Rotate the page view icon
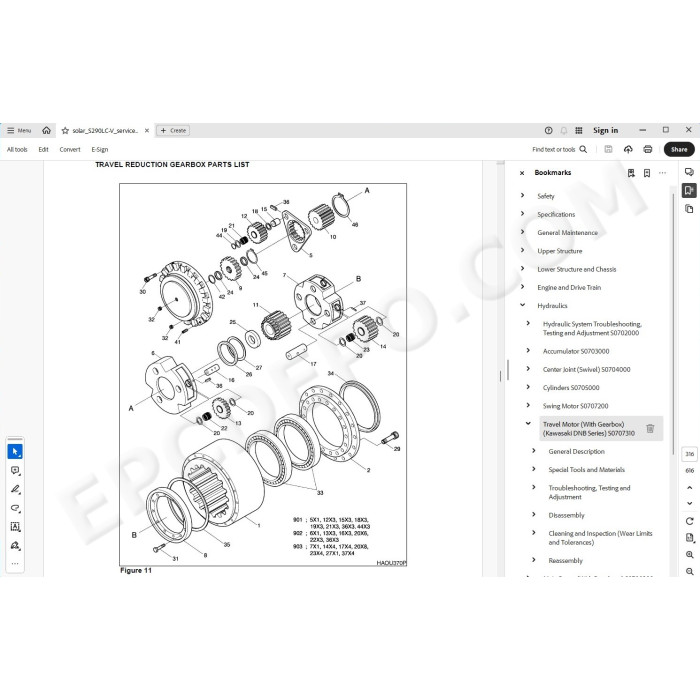Image resolution: width=700 pixels, height=700 pixels. tap(689, 521)
